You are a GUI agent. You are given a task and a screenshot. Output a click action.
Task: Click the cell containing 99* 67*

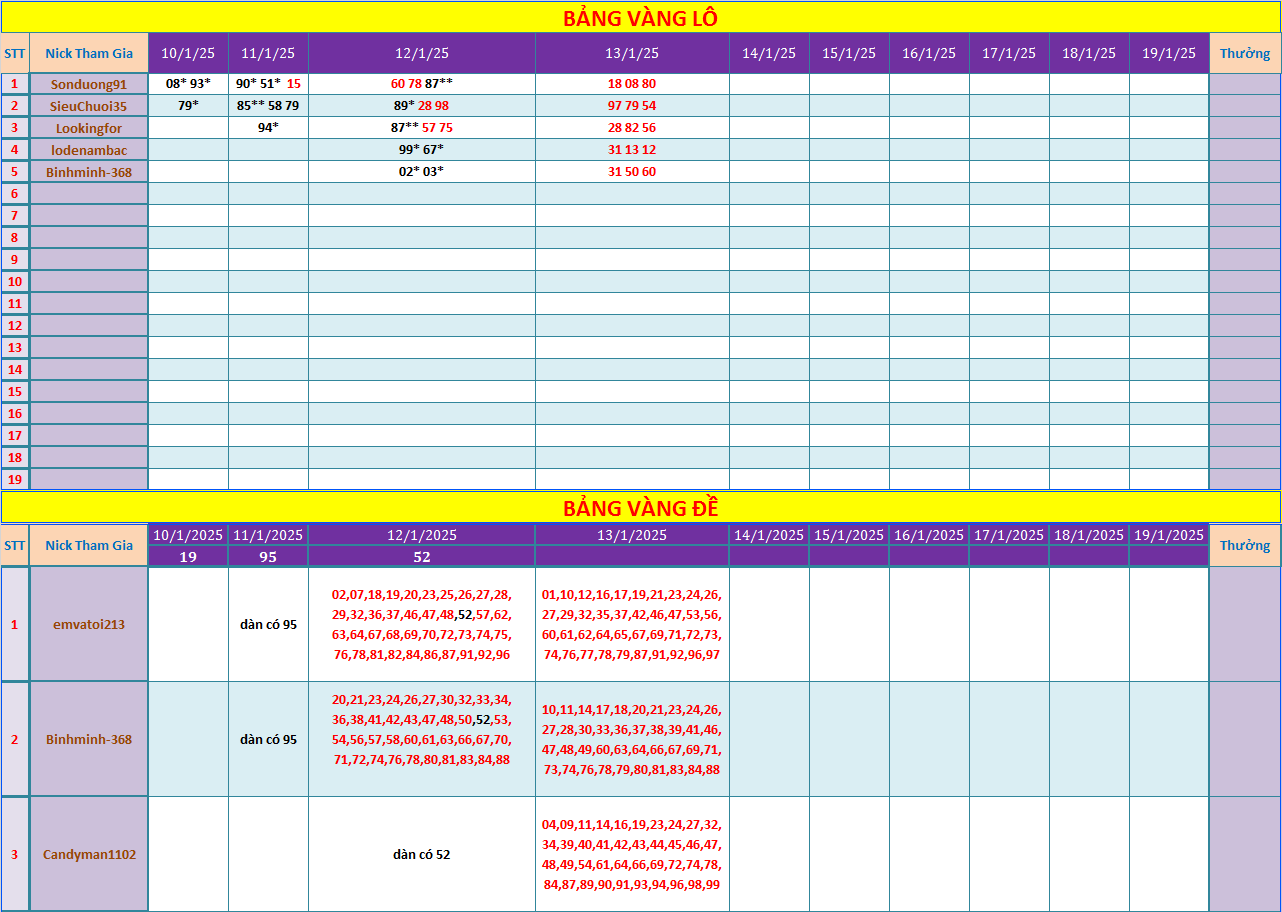tap(422, 150)
